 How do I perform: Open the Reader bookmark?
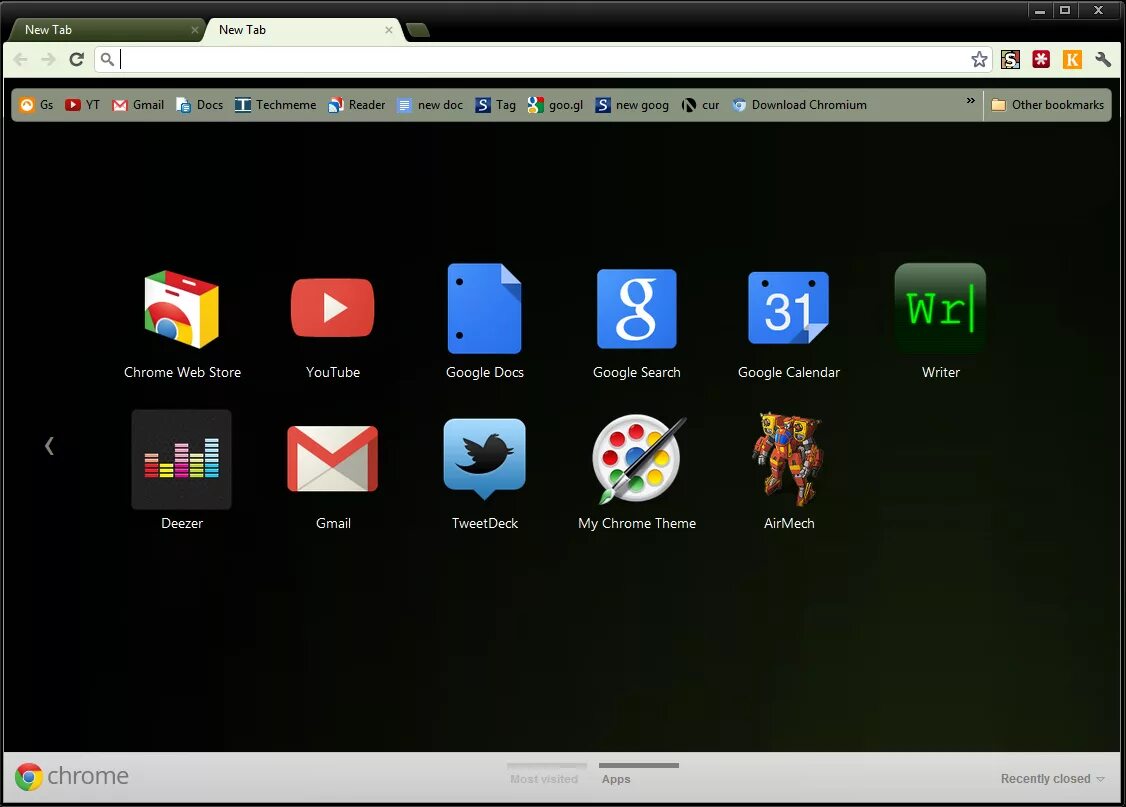(x=357, y=105)
